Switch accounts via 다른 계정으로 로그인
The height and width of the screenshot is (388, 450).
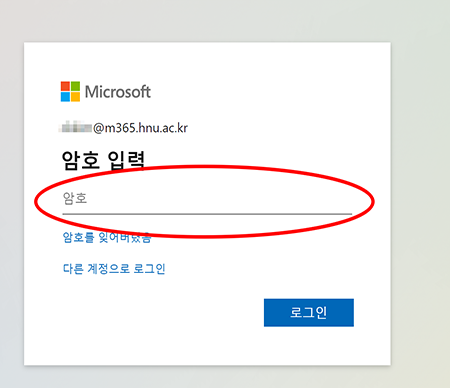pos(114,268)
